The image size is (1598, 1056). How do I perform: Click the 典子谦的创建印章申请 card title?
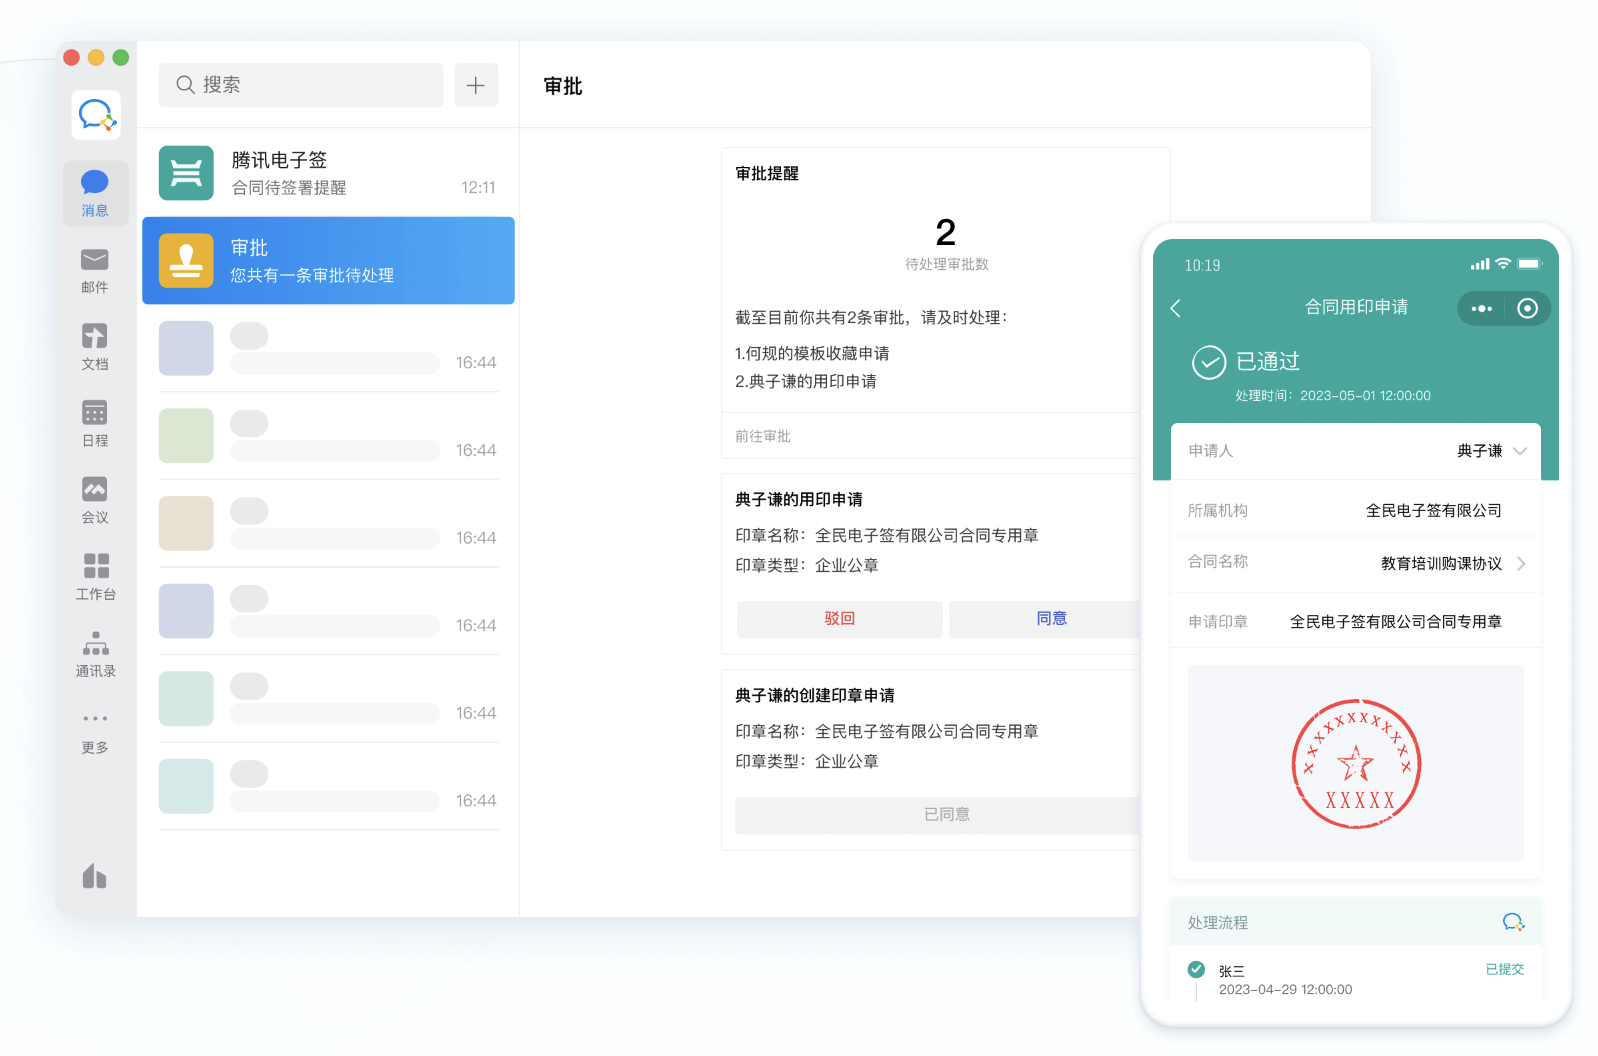pyautogui.click(x=815, y=695)
